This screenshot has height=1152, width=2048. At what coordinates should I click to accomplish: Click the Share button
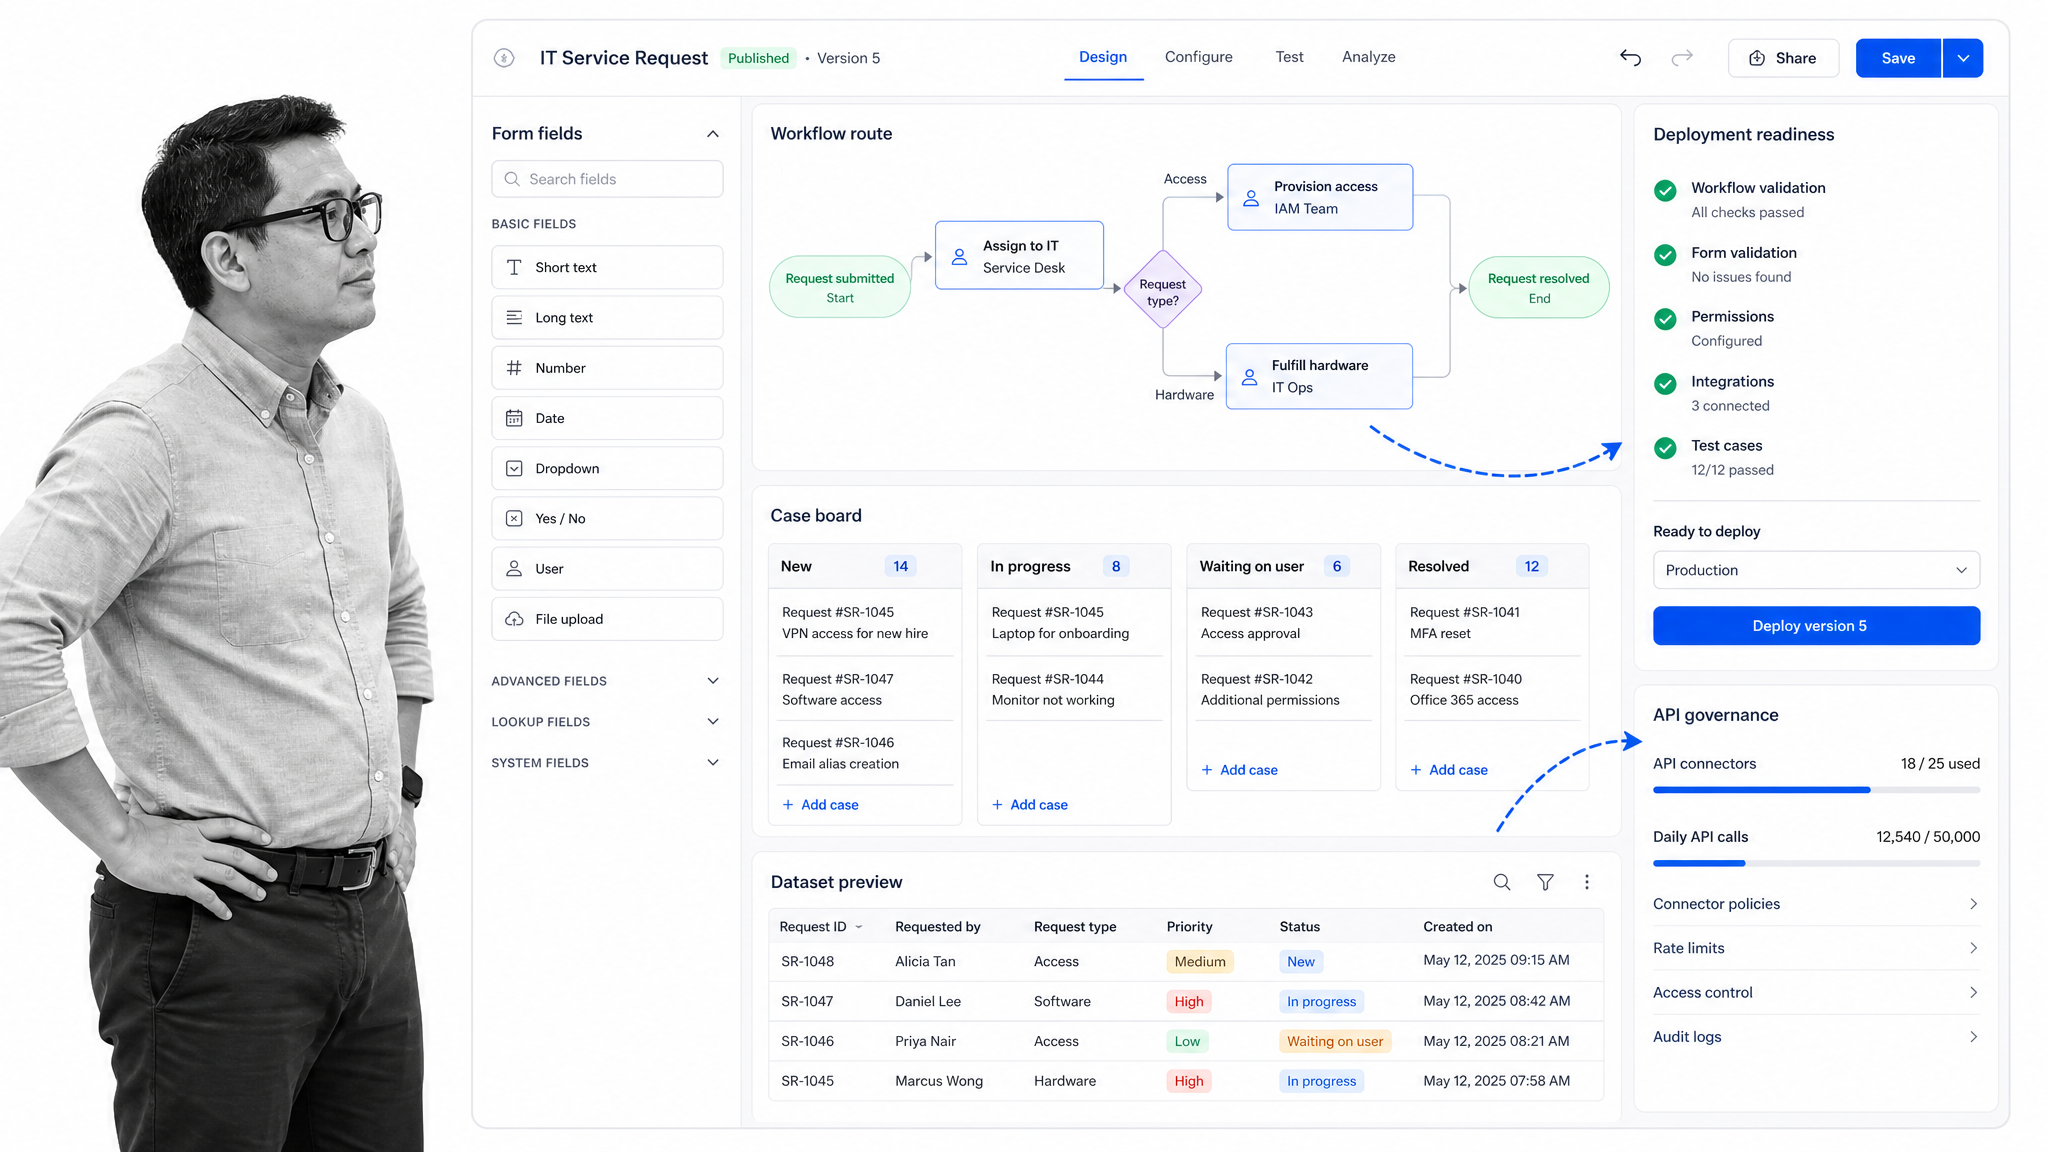[x=1783, y=58]
